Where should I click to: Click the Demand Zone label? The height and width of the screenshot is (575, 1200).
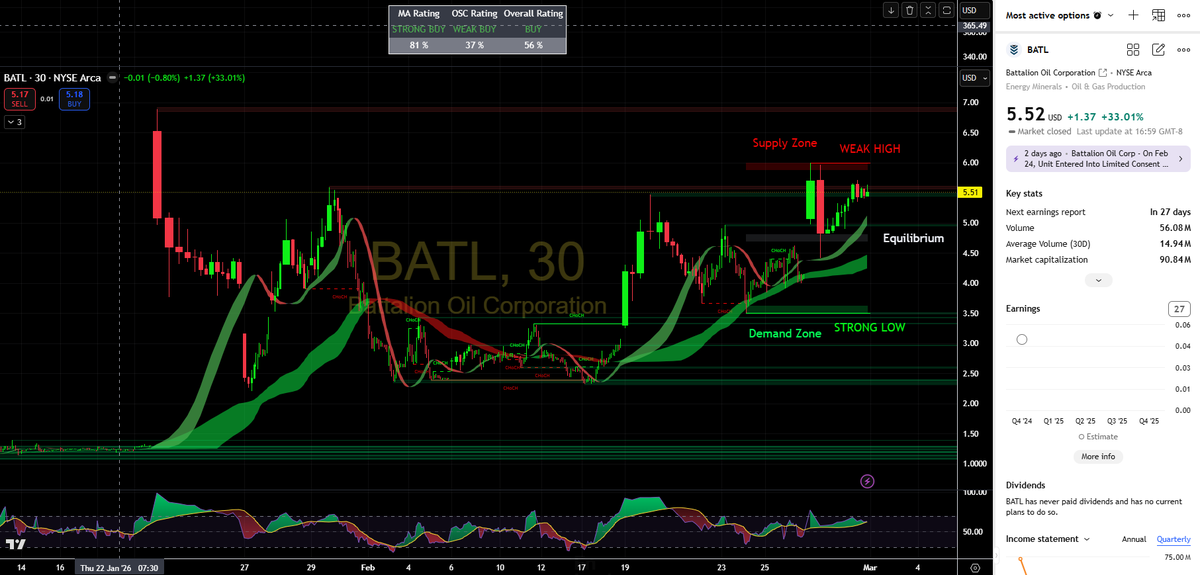(785, 333)
